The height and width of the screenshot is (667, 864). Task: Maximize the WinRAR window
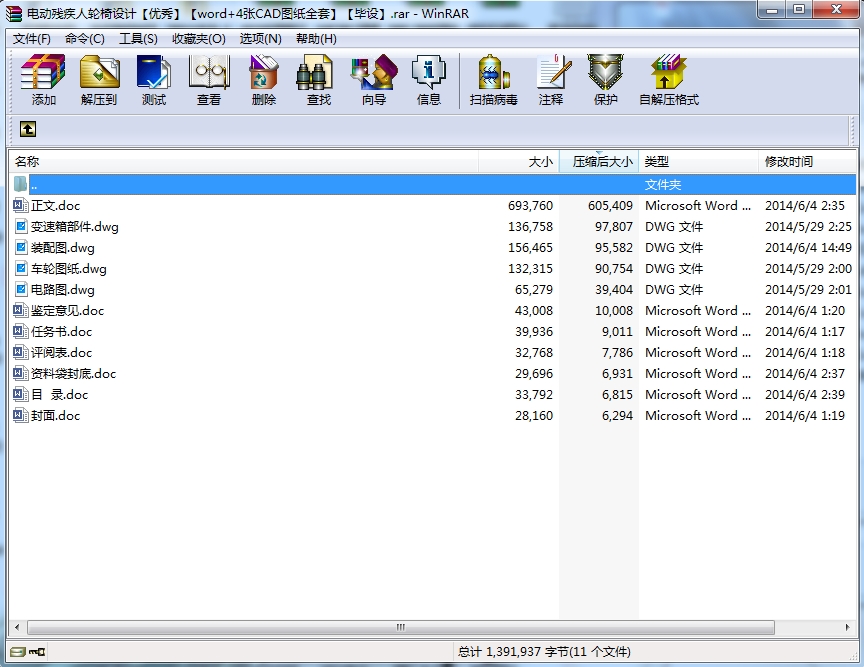[798, 9]
